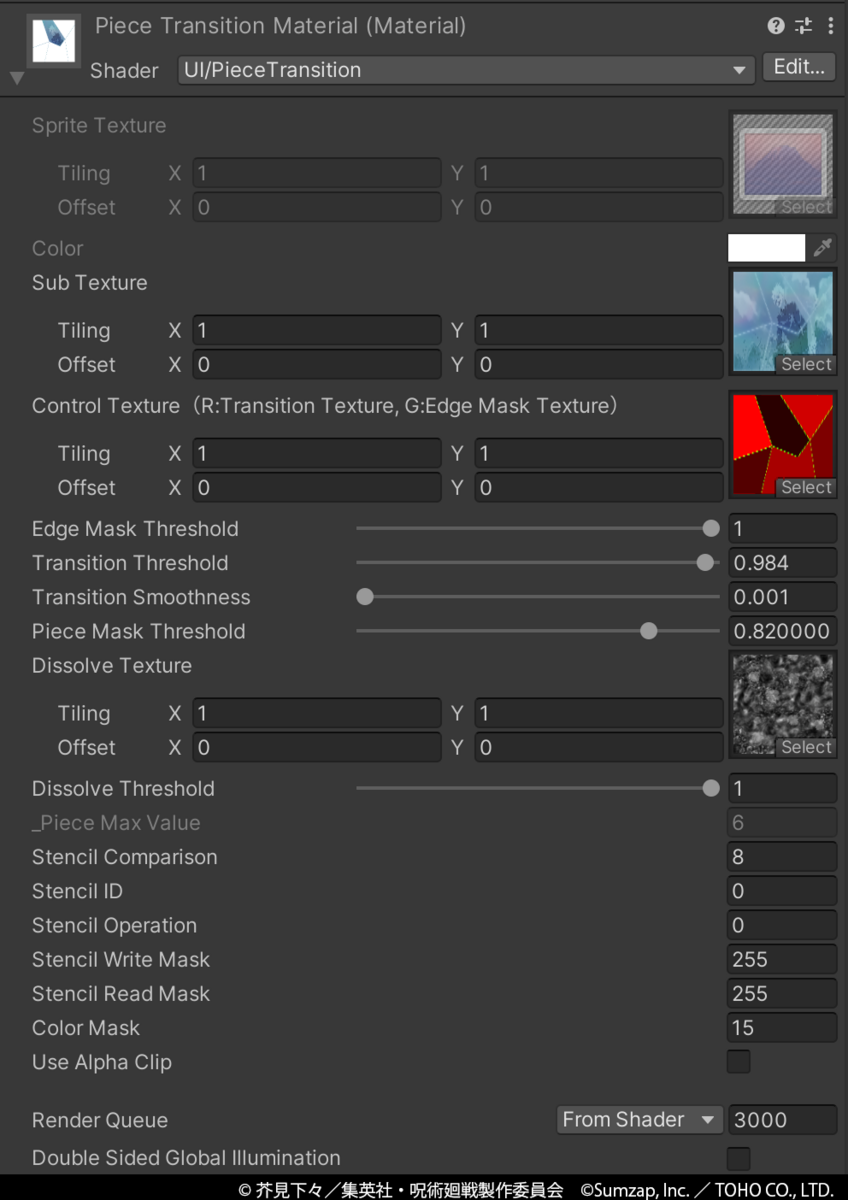The height and width of the screenshot is (1200, 848).
Task: Pick color with the eyedropper
Action: pos(823,248)
